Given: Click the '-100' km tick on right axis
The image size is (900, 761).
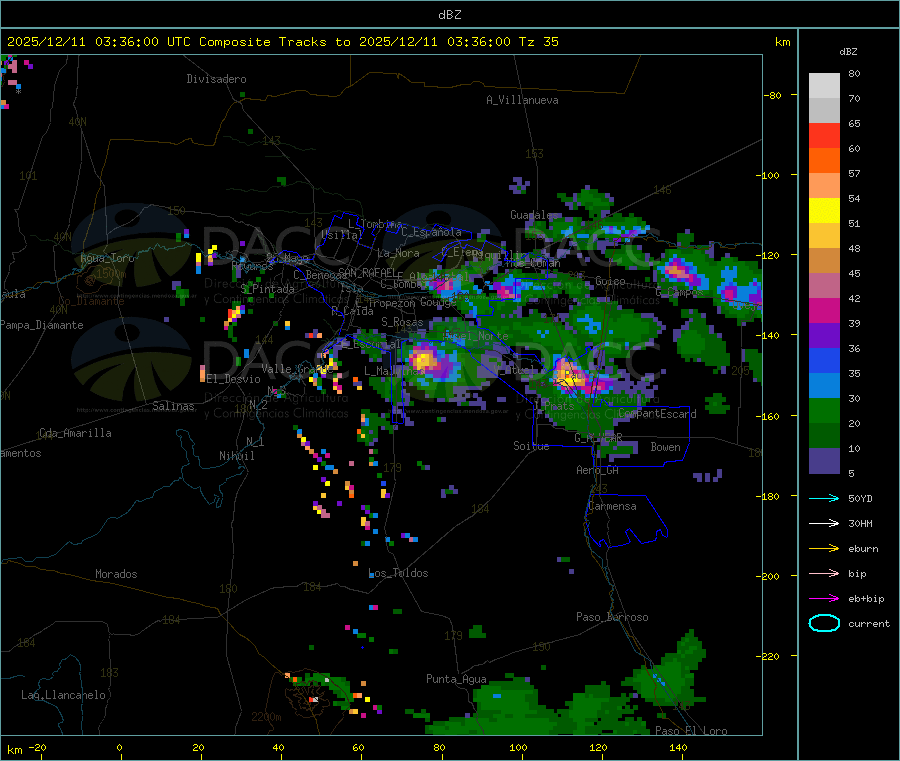Looking at the screenshot, I should [767, 175].
